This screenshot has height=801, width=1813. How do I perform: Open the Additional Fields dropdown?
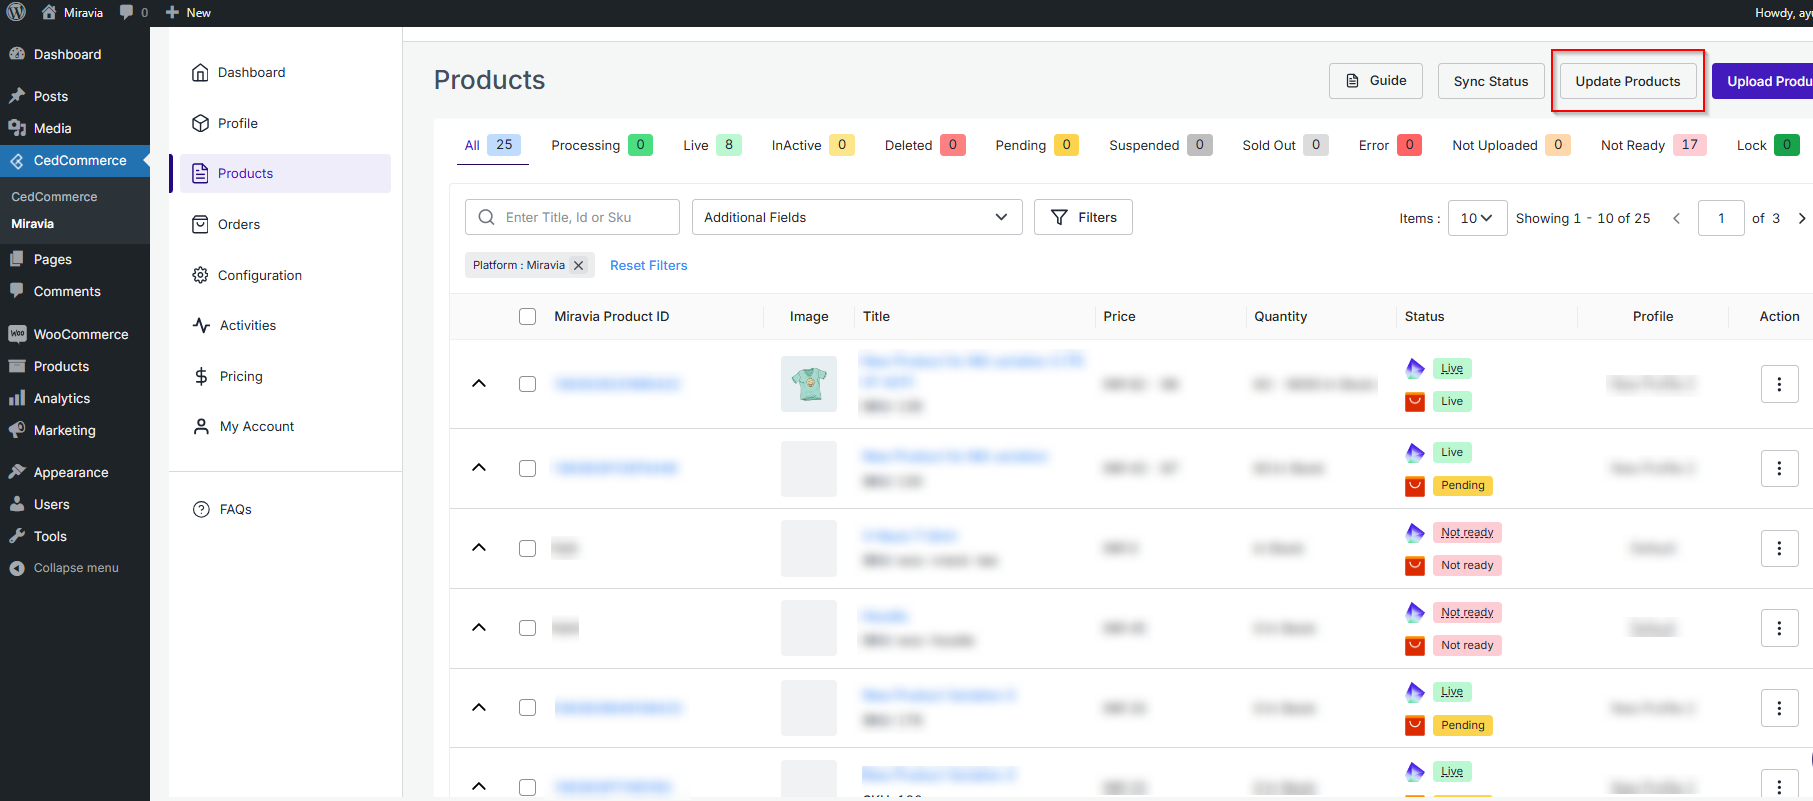click(857, 217)
